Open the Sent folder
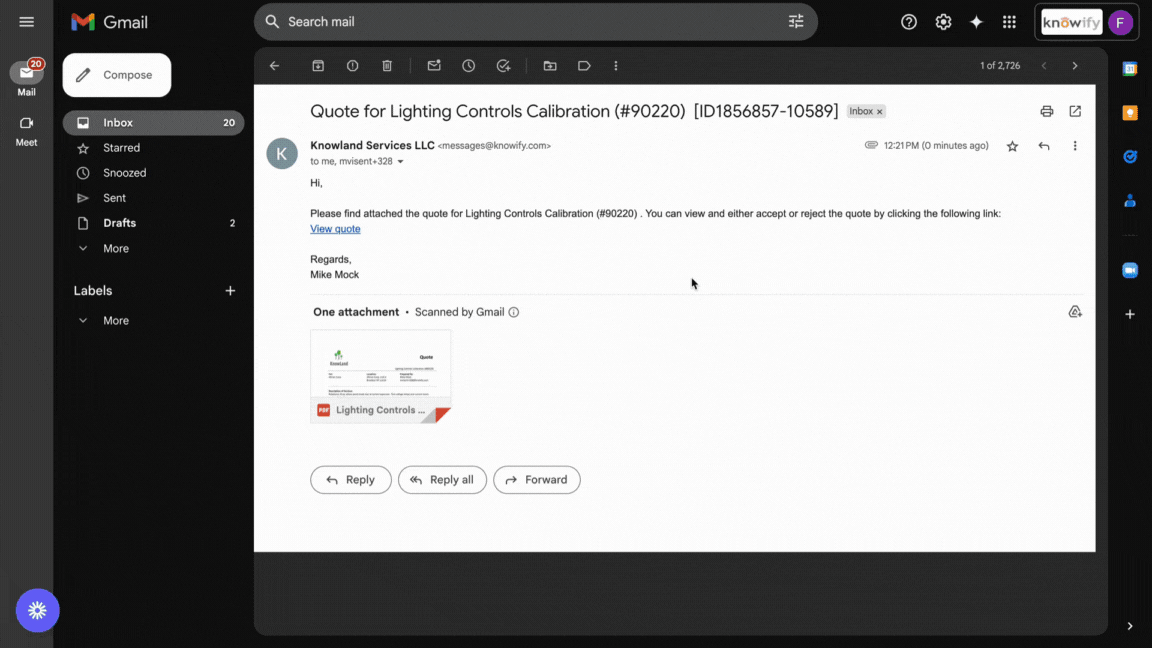Image resolution: width=1152 pixels, height=648 pixels. tap(114, 198)
